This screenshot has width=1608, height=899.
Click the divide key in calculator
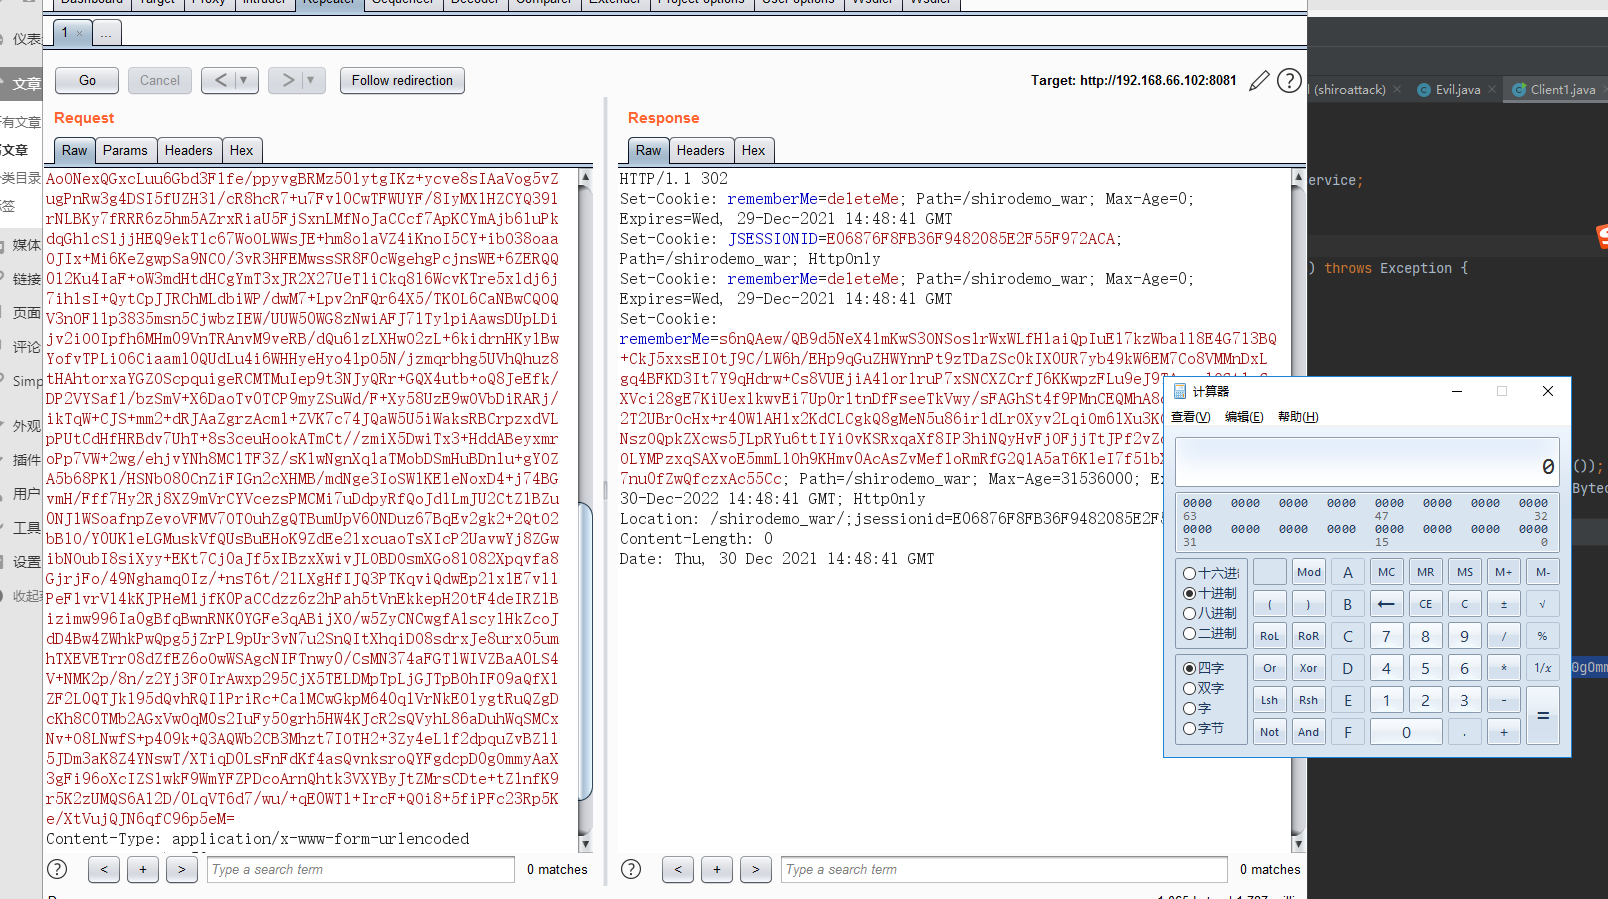[1503, 636]
